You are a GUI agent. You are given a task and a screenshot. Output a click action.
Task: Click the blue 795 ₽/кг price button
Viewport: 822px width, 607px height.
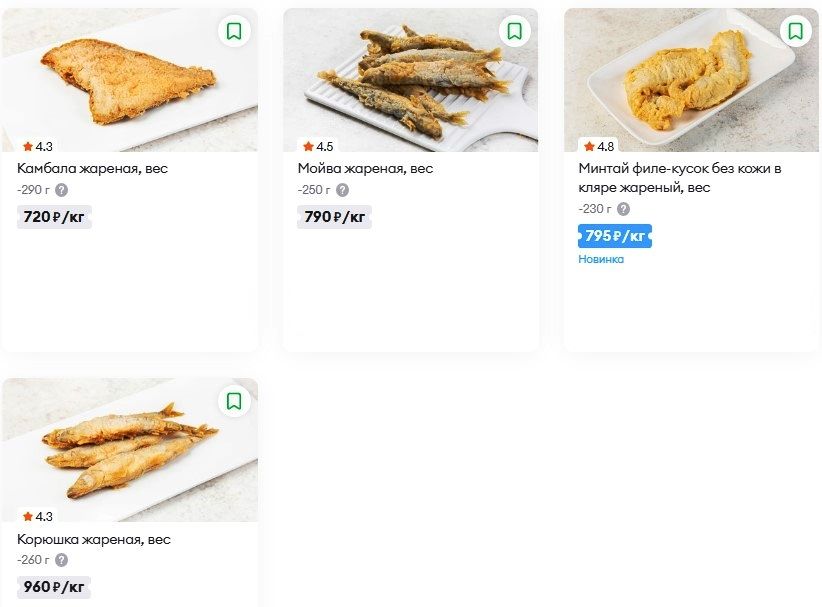click(615, 236)
